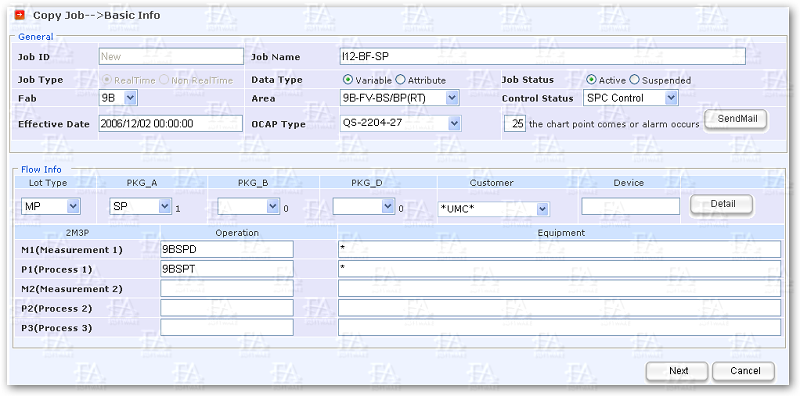Expand the Area dropdown list
Viewport: 800px width, 396px height.
pyautogui.click(x=399, y=98)
